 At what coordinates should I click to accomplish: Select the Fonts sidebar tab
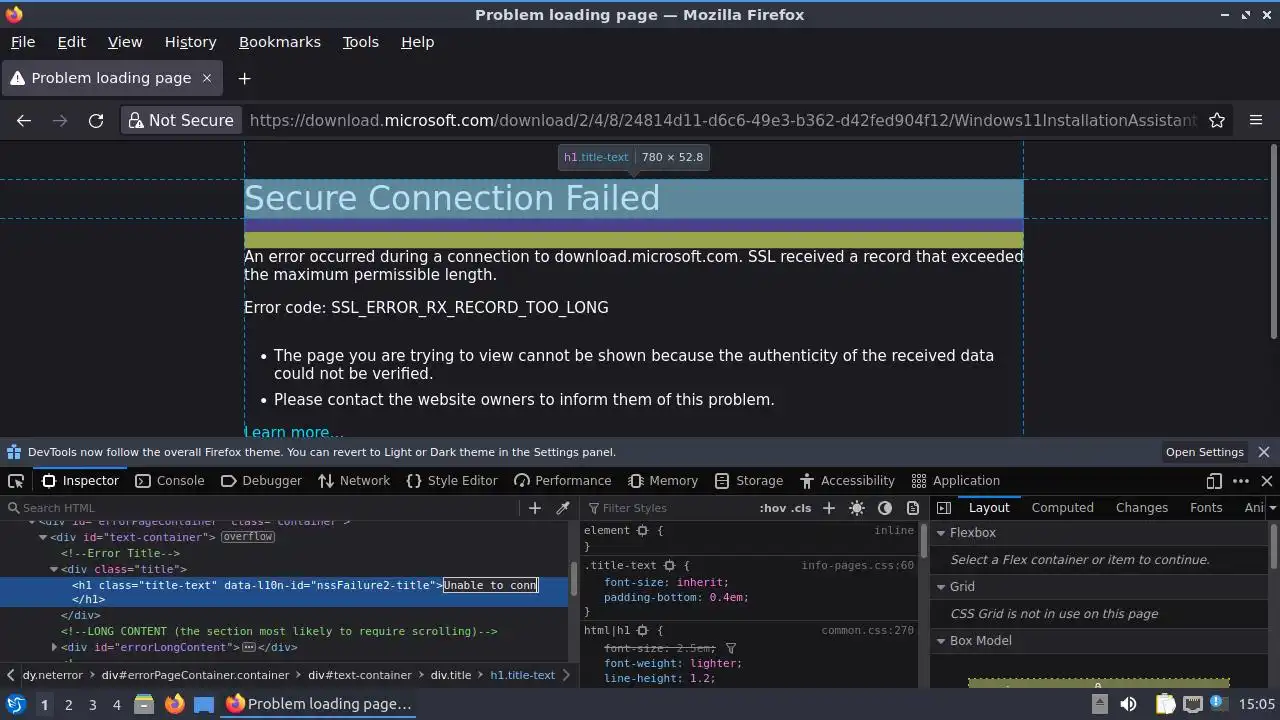click(1205, 508)
